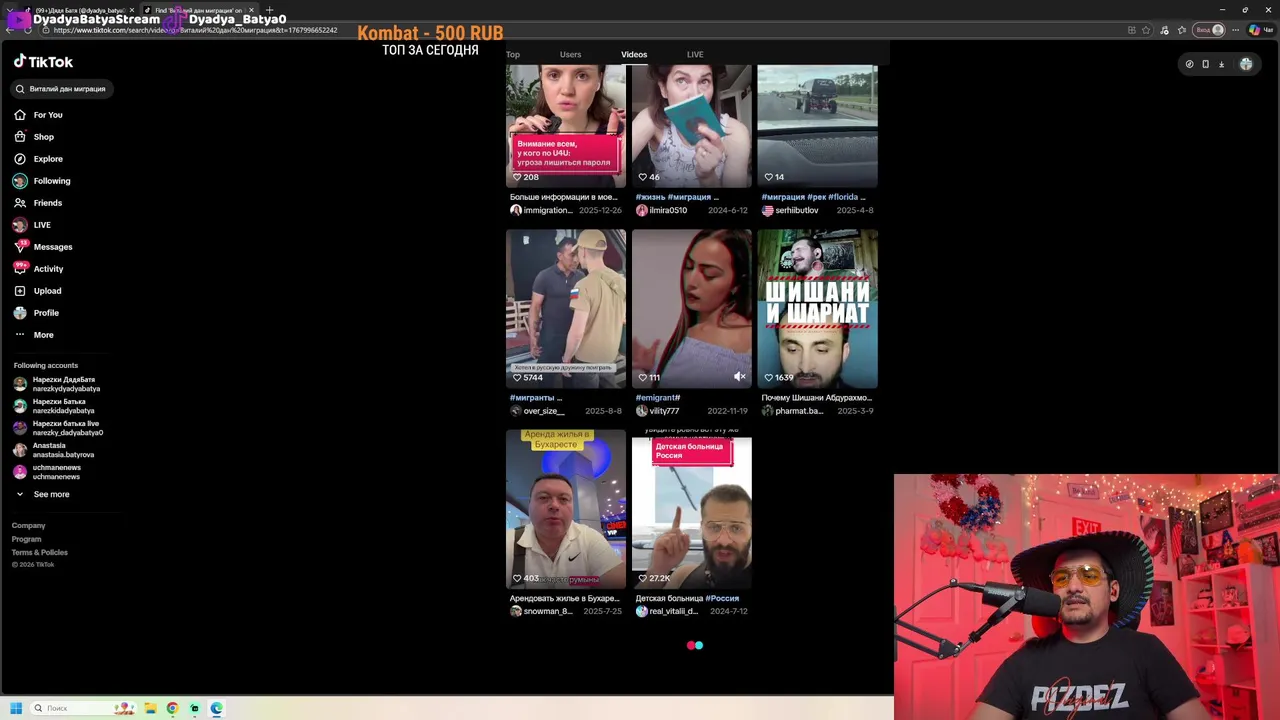Screen dimensions: 1280x720
Task: Click the #мигранты hashtag
Action: [x=532, y=398]
